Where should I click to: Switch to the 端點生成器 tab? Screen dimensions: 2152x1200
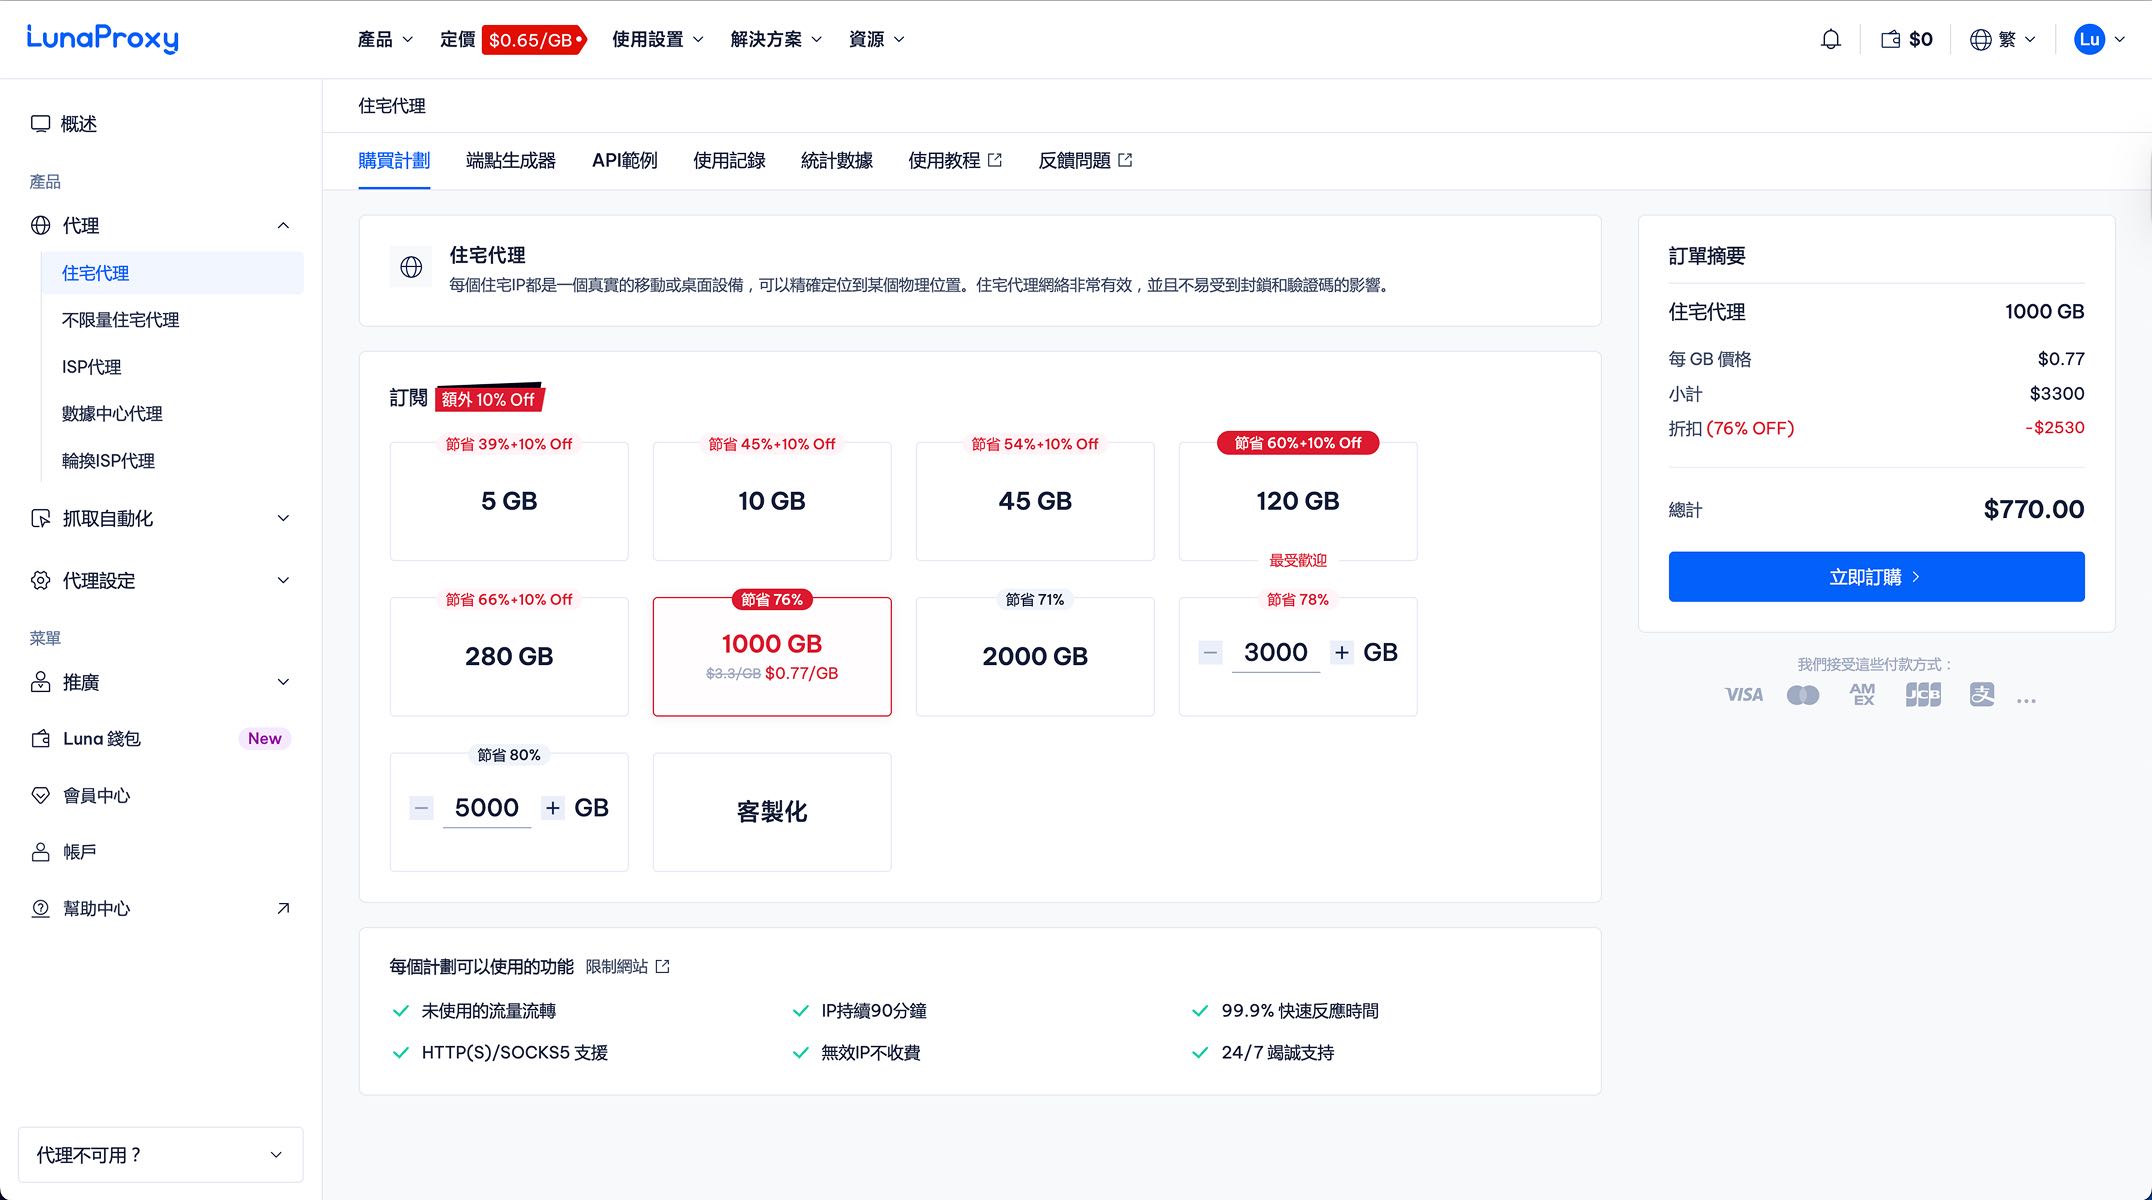[x=511, y=160]
